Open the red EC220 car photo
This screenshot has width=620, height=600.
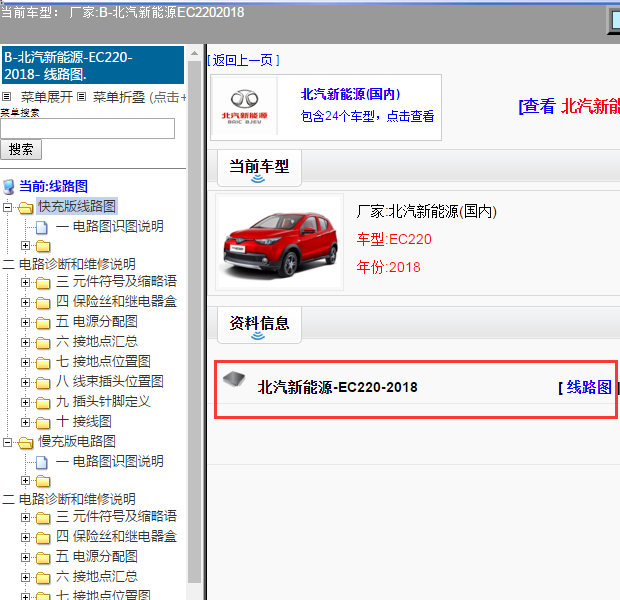pos(280,242)
